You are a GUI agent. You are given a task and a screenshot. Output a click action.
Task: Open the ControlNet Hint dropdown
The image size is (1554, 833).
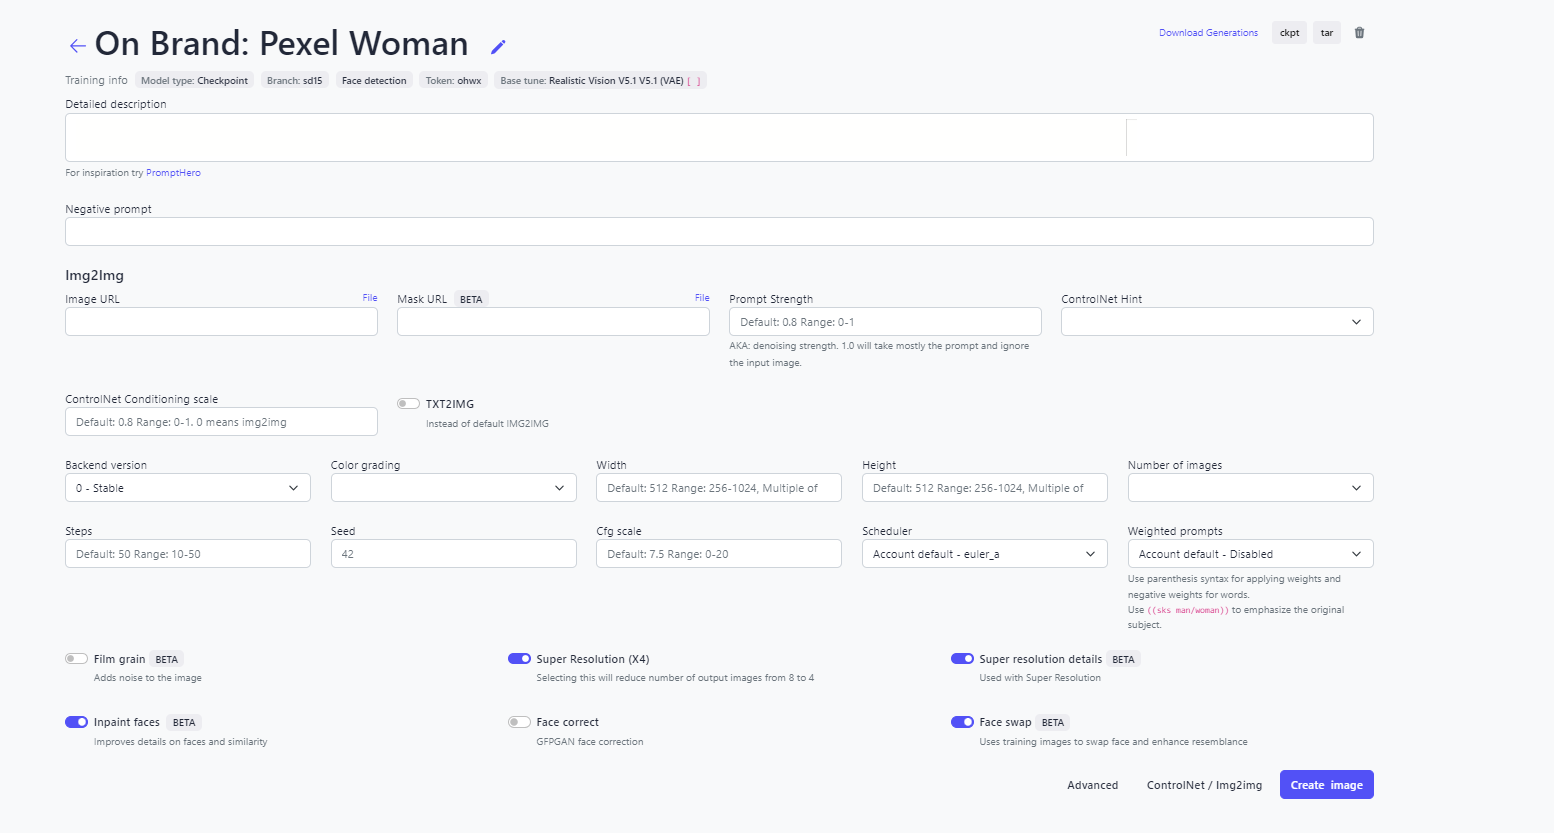tap(1216, 322)
